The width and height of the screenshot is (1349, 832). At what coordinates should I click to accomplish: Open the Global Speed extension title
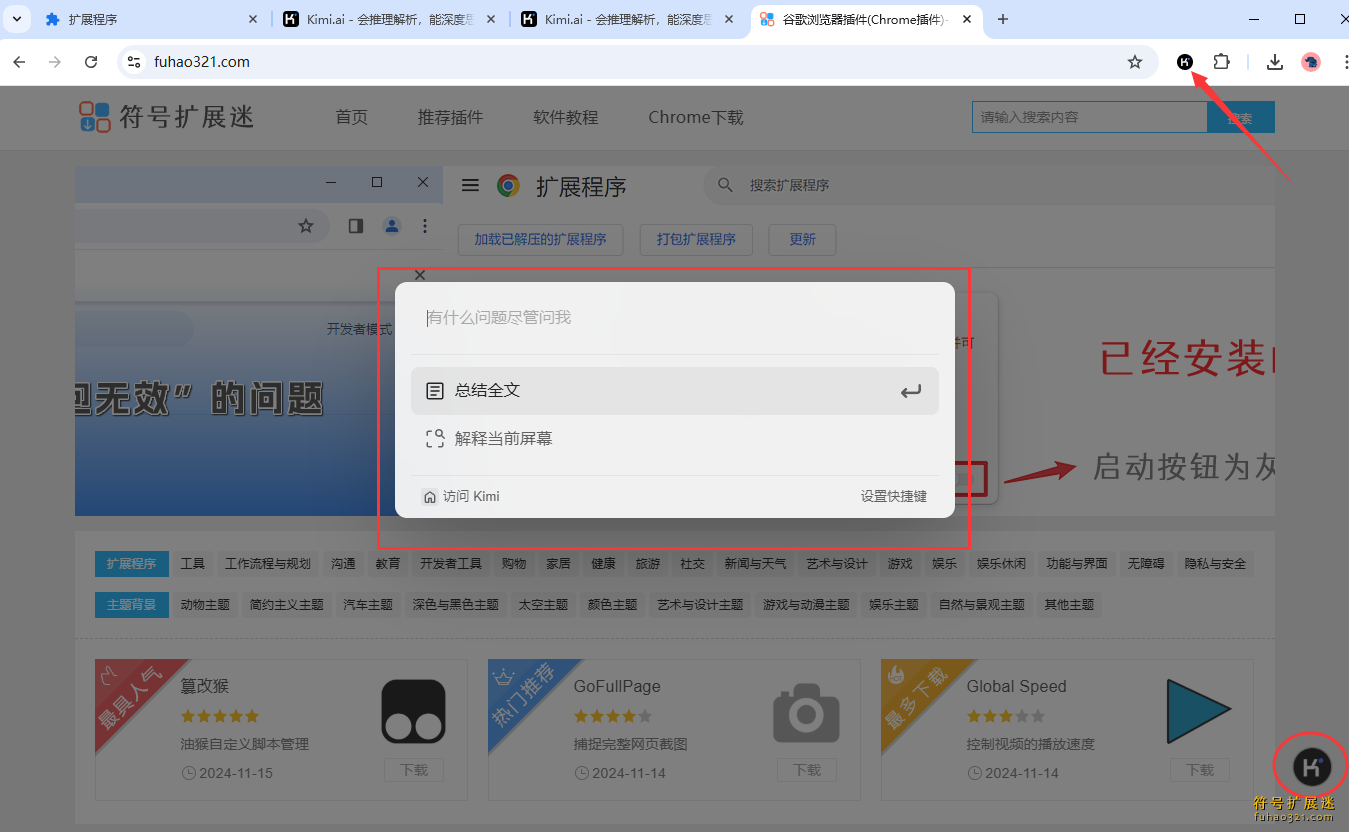tap(1016, 686)
